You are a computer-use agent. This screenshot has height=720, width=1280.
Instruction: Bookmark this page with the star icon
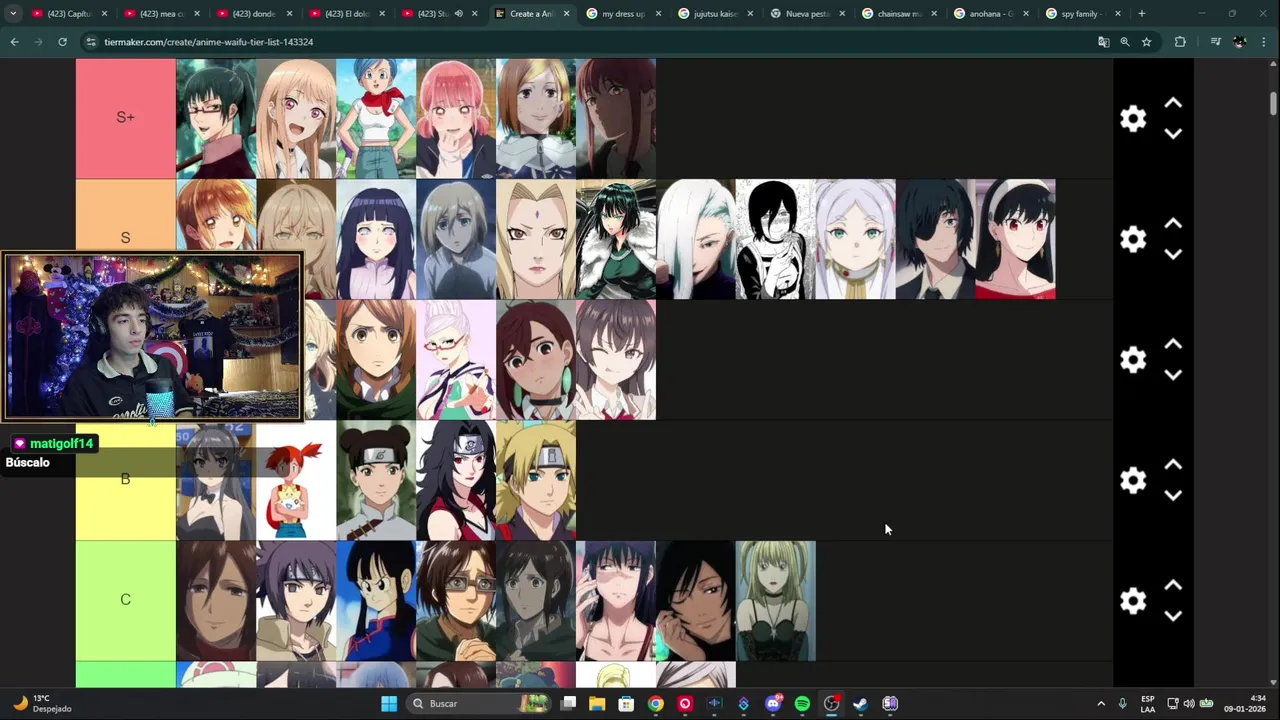[1147, 42]
